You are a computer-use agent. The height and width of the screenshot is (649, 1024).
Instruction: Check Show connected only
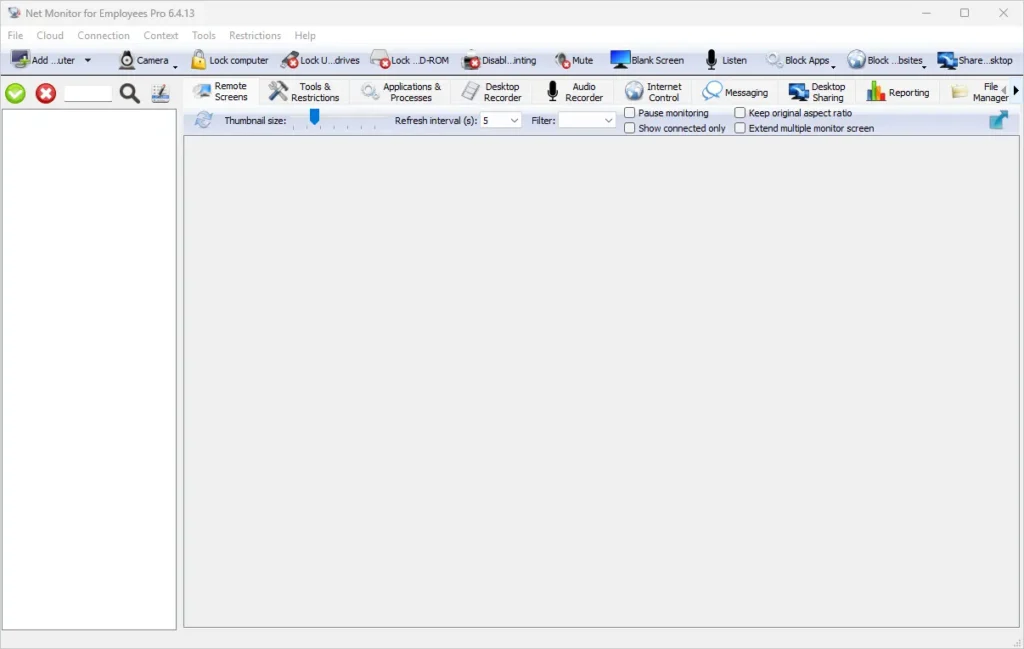[x=628, y=128]
